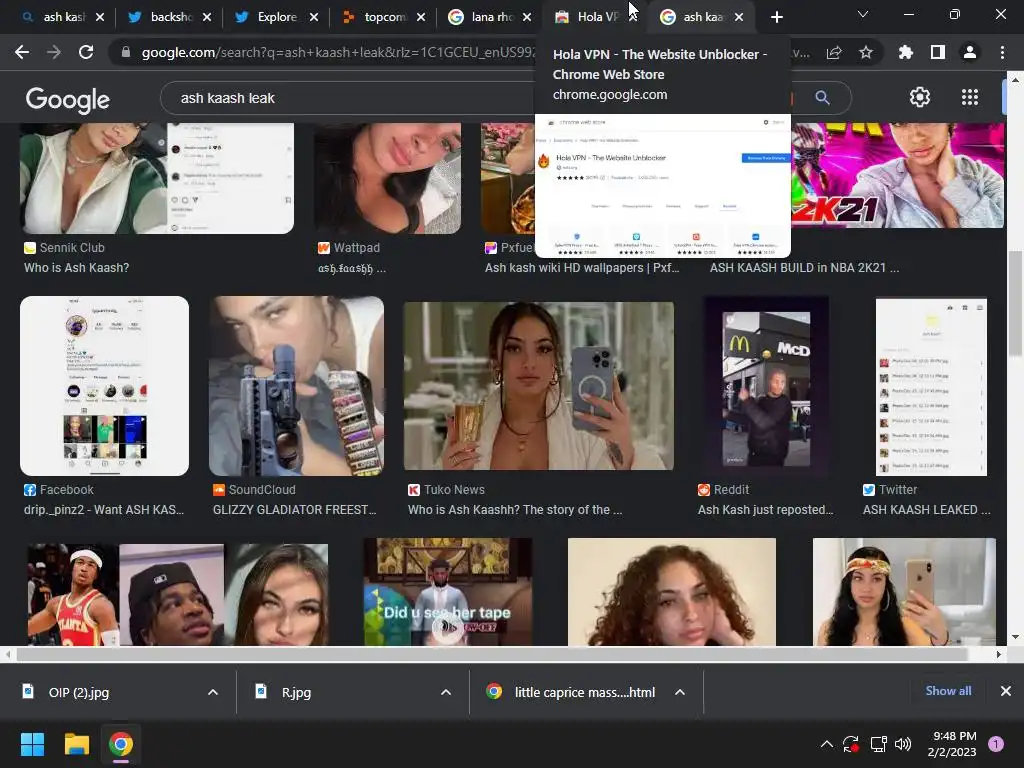Open the Chrome profile menu

coord(970,52)
